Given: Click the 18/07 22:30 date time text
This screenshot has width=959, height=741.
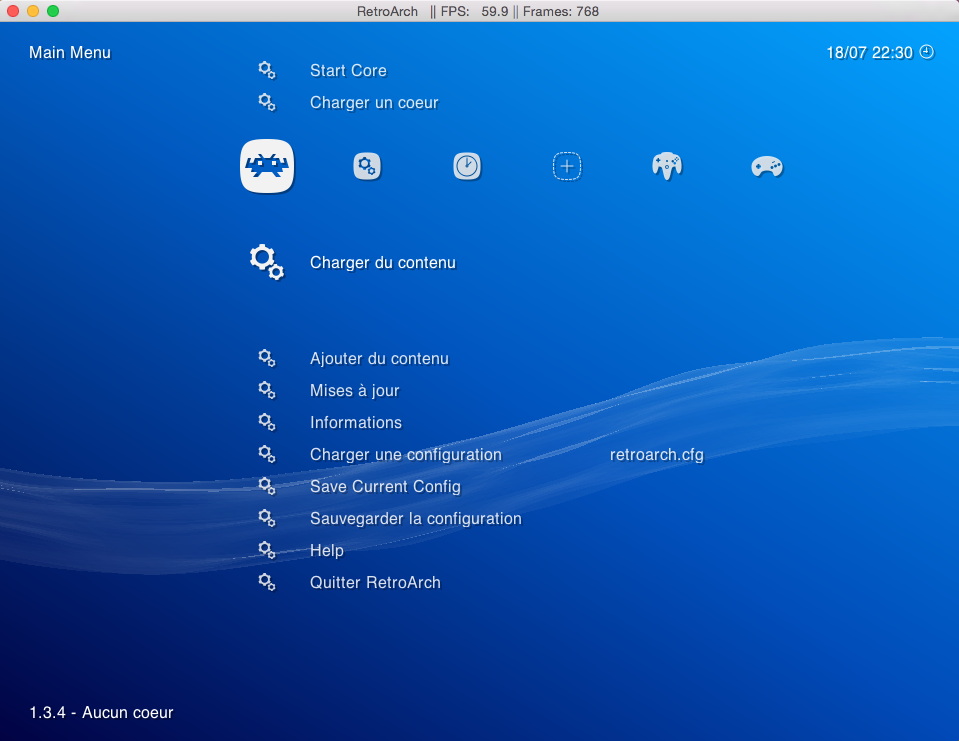Looking at the screenshot, I should [x=870, y=53].
